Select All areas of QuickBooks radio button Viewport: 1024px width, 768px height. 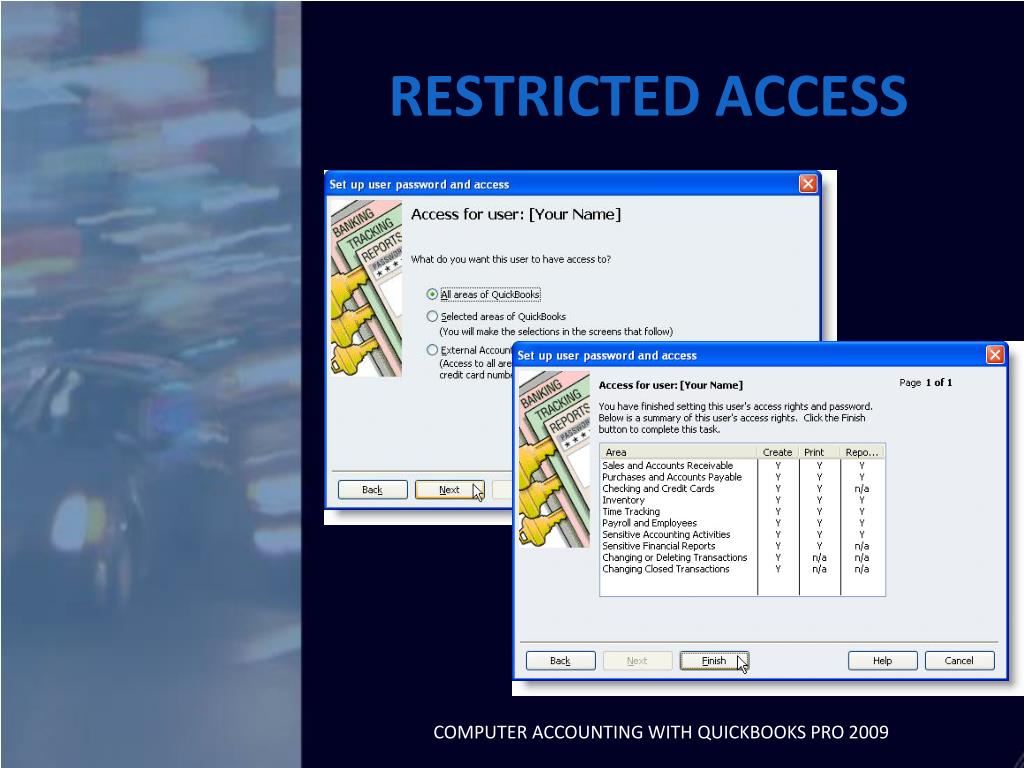[432, 295]
